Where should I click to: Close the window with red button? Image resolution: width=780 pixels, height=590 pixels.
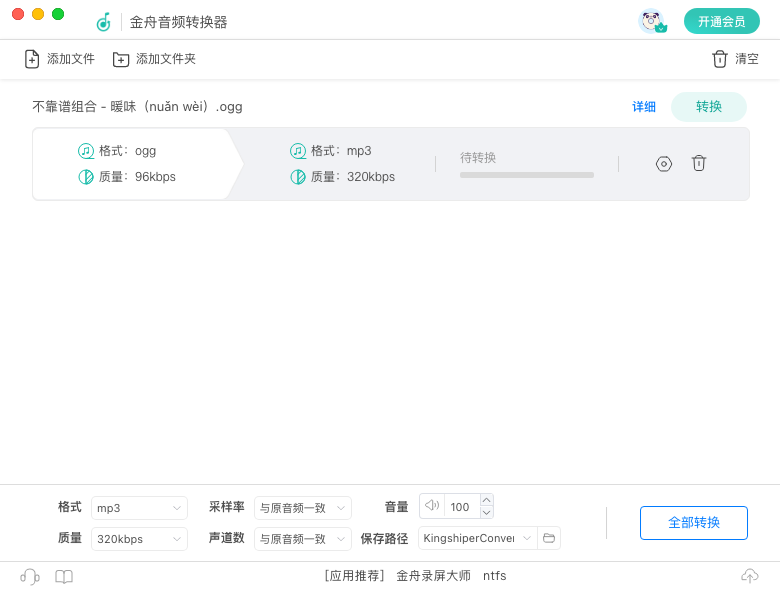(18, 14)
